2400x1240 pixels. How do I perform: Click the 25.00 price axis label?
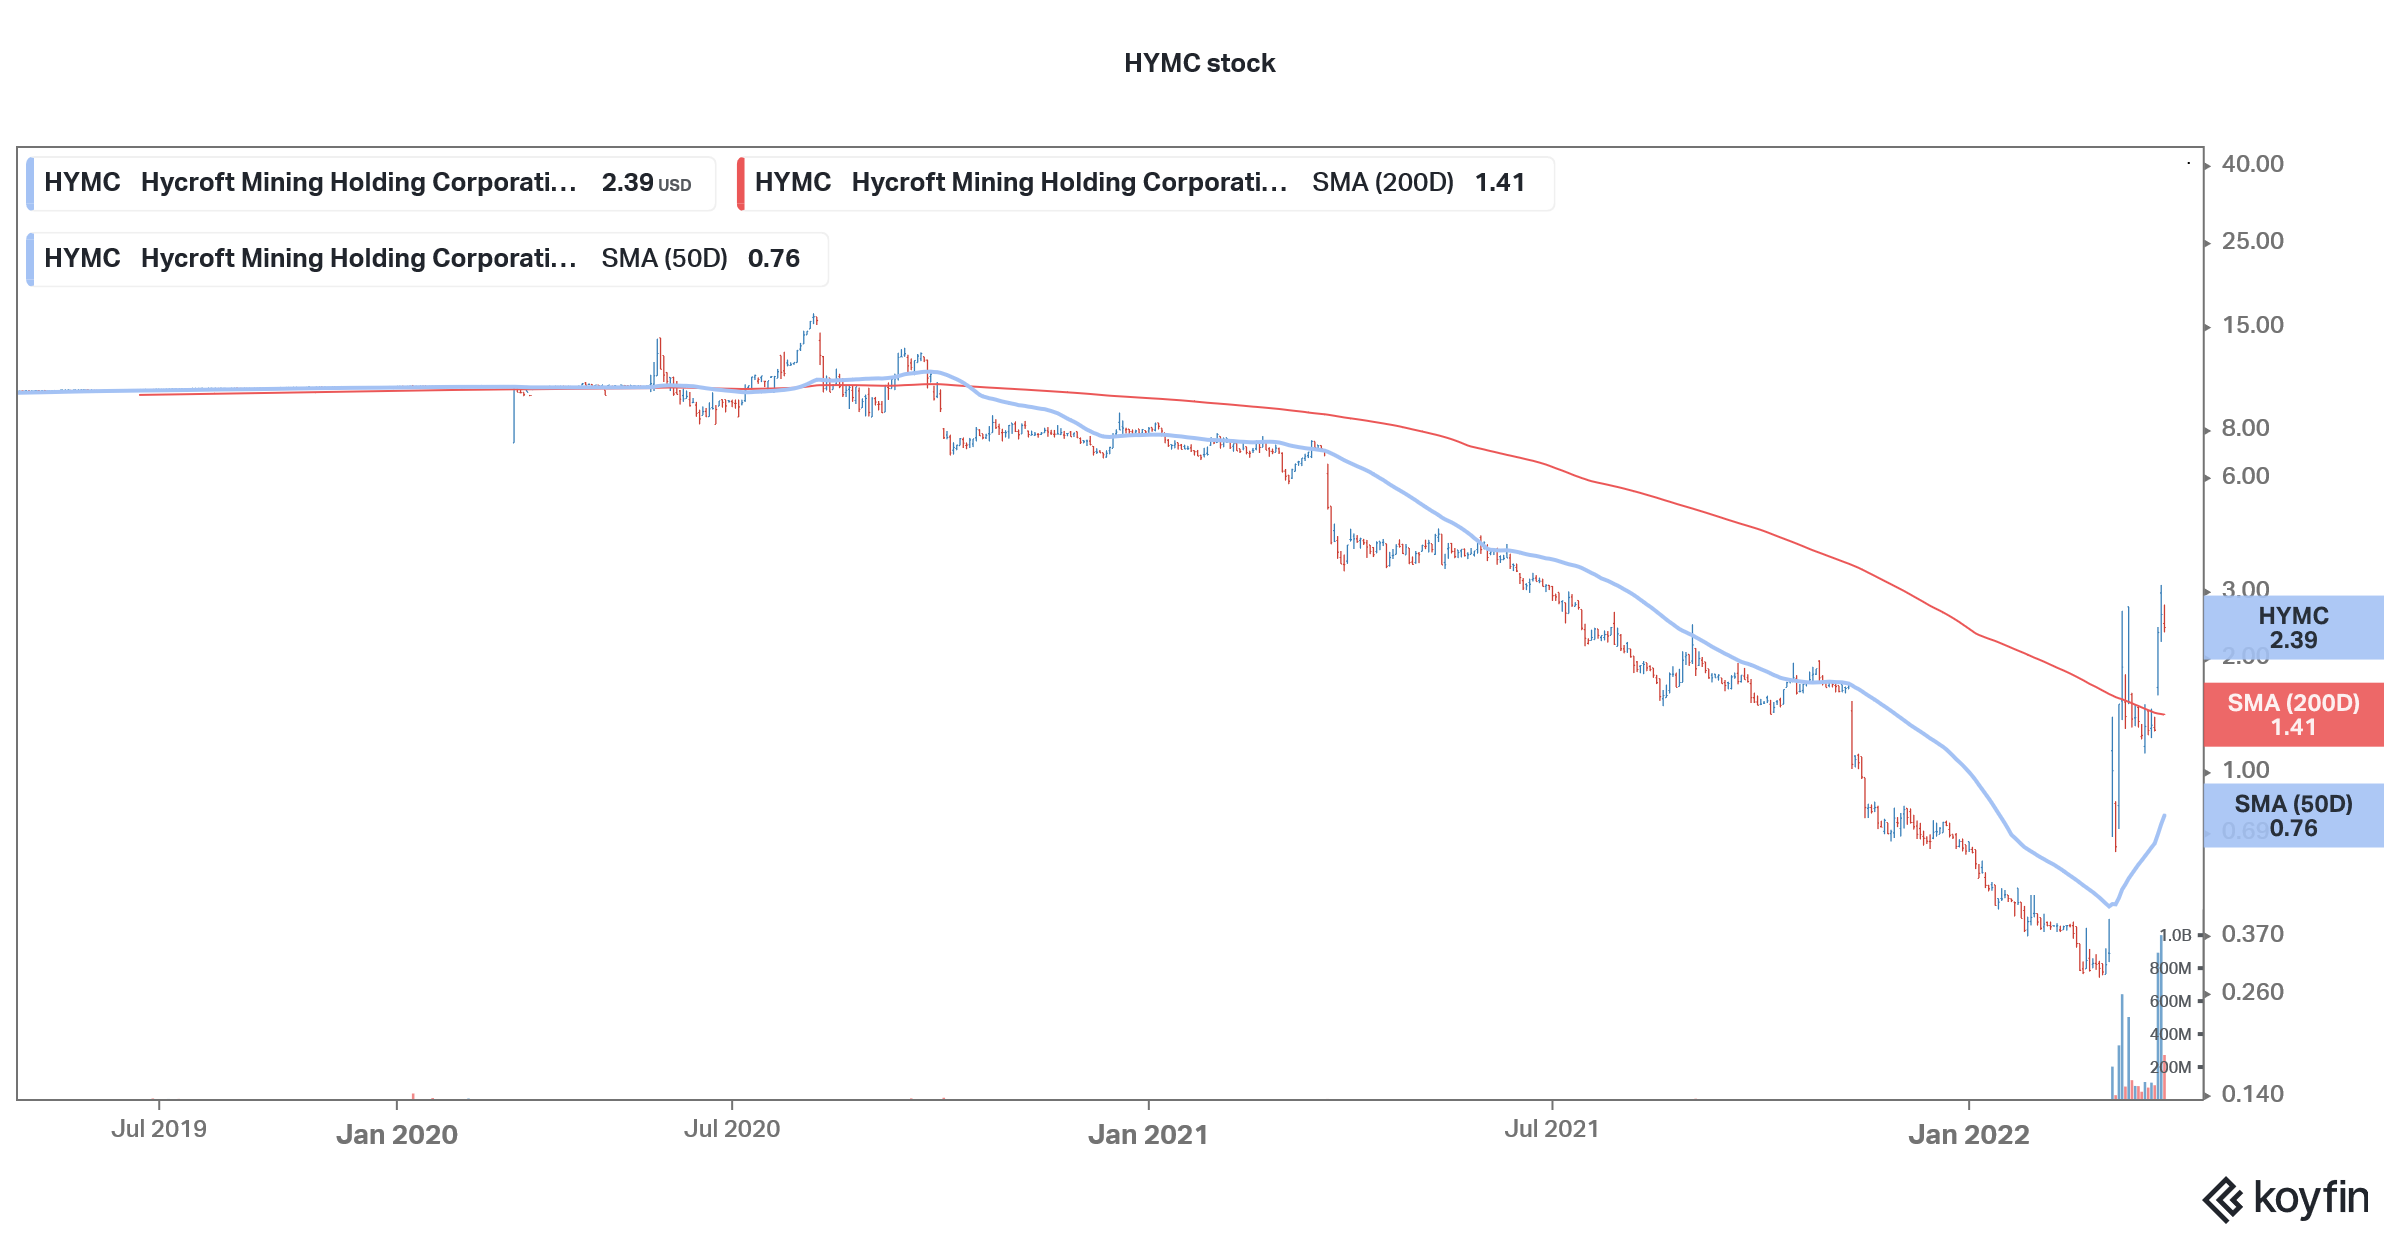[2252, 241]
